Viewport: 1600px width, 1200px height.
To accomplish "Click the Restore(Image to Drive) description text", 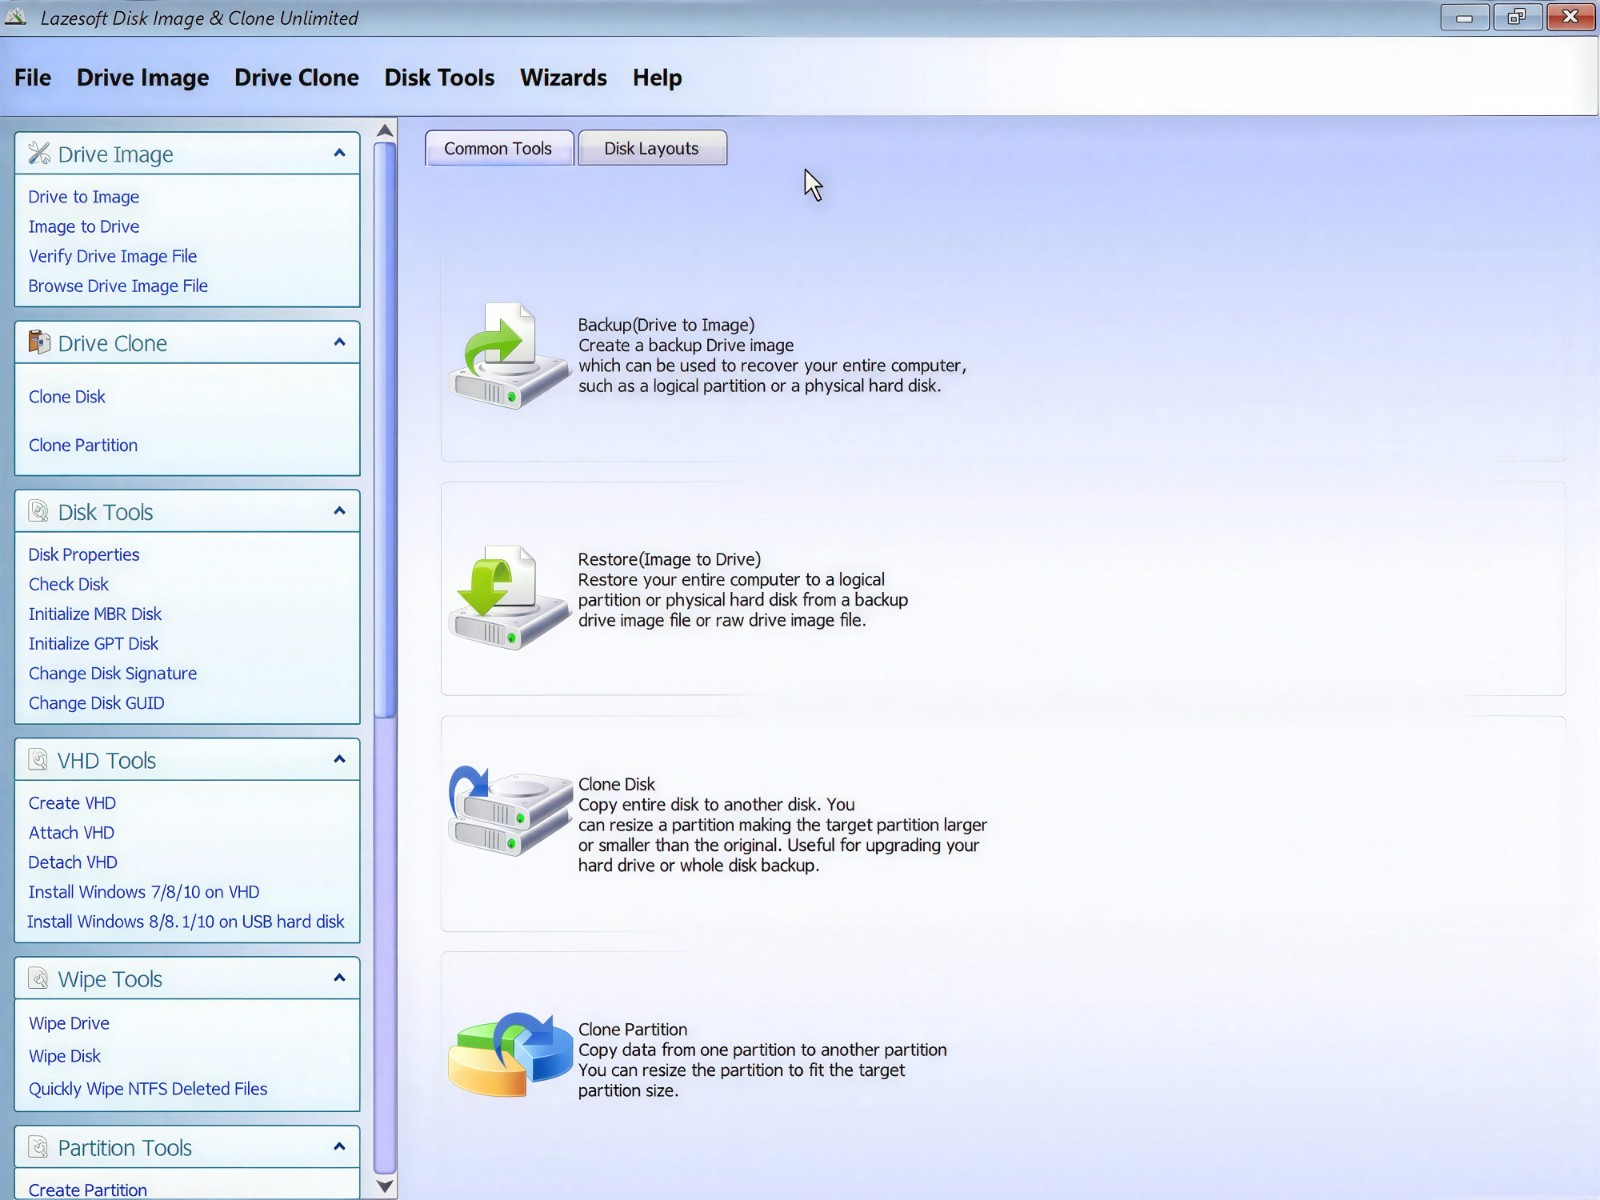I will 743,590.
